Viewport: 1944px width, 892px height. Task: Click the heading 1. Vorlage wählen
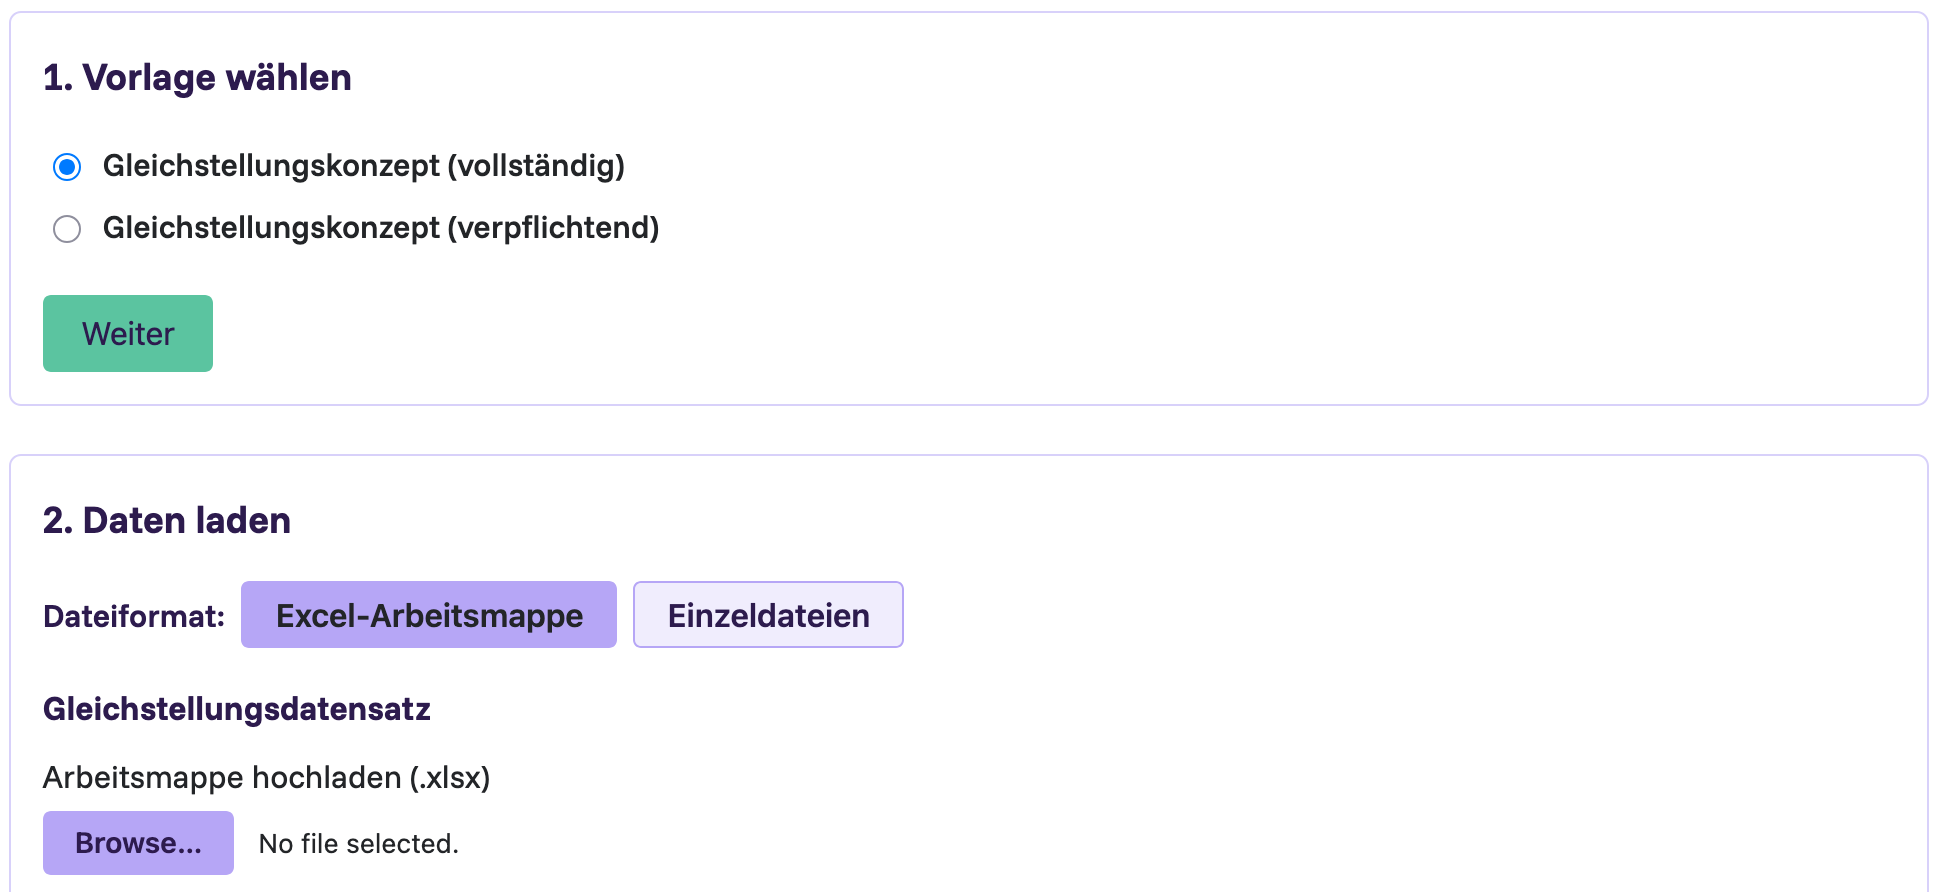tap(197, 78)
